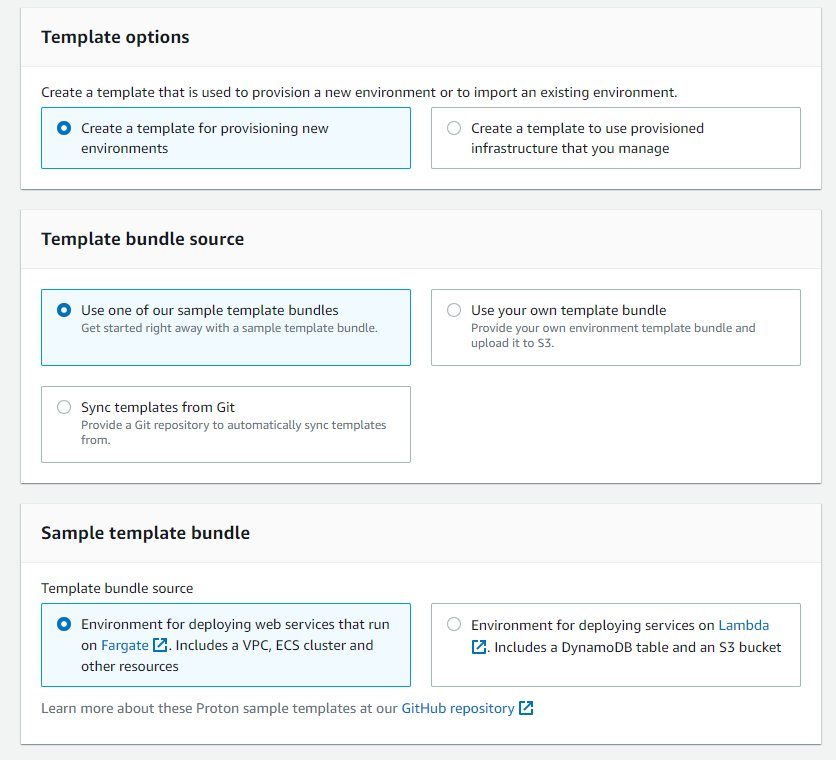Click the Template bundle source field label
Image resolution: width=836 pixels, height=760 pixels.
tap(106, 588)
